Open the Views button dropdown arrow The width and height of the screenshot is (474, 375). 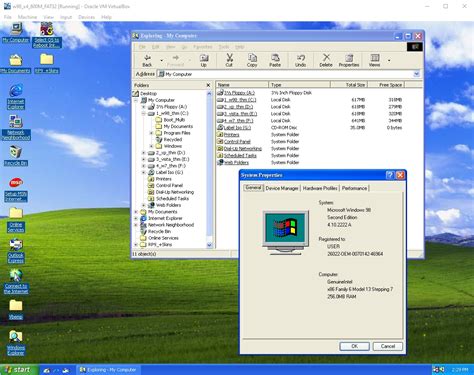tap(389, 60)
